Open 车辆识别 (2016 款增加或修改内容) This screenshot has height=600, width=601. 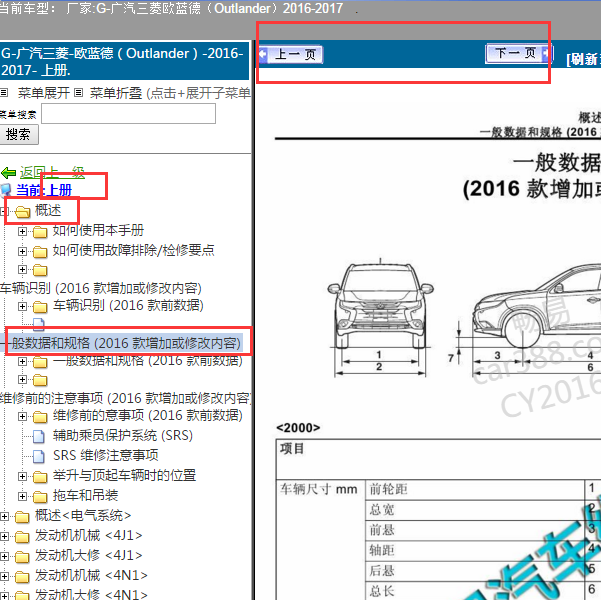click(x=101, y=288)
